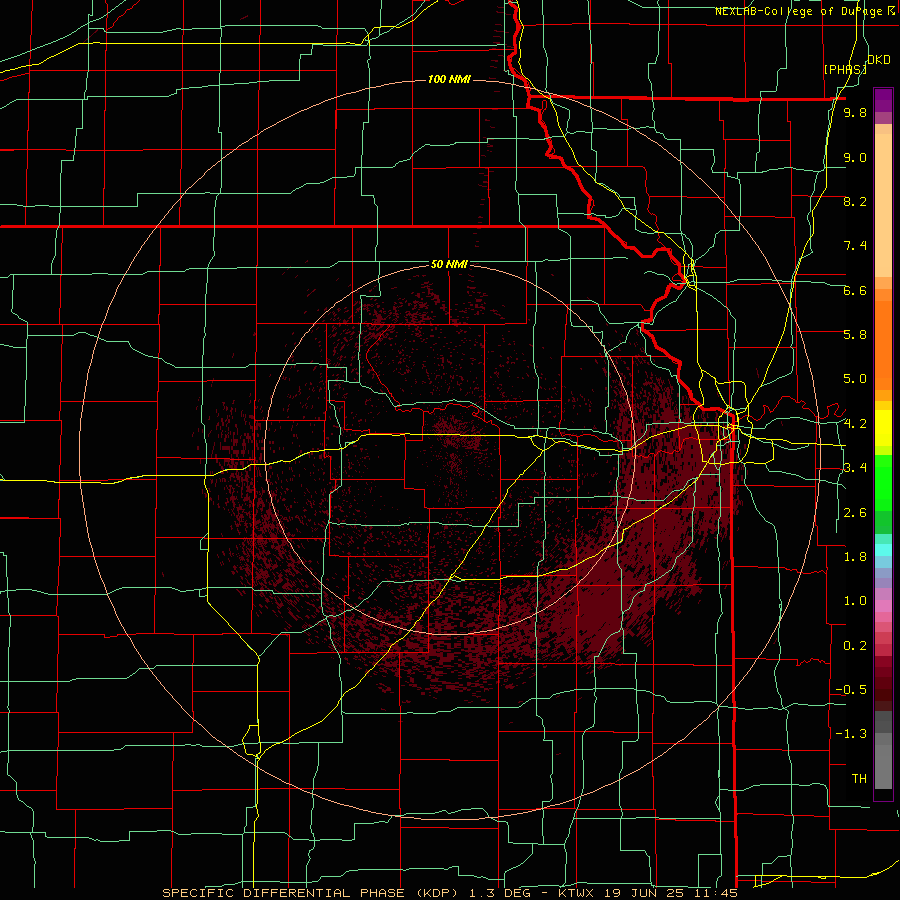Click the 5.0 value on the color scale
900x900 pixels.
855,379
